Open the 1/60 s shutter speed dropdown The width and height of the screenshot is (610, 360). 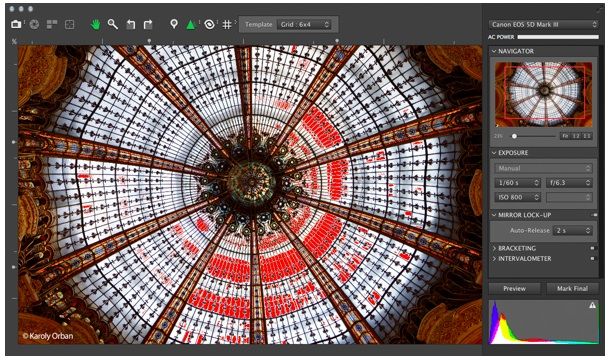[x=517, y=183]
